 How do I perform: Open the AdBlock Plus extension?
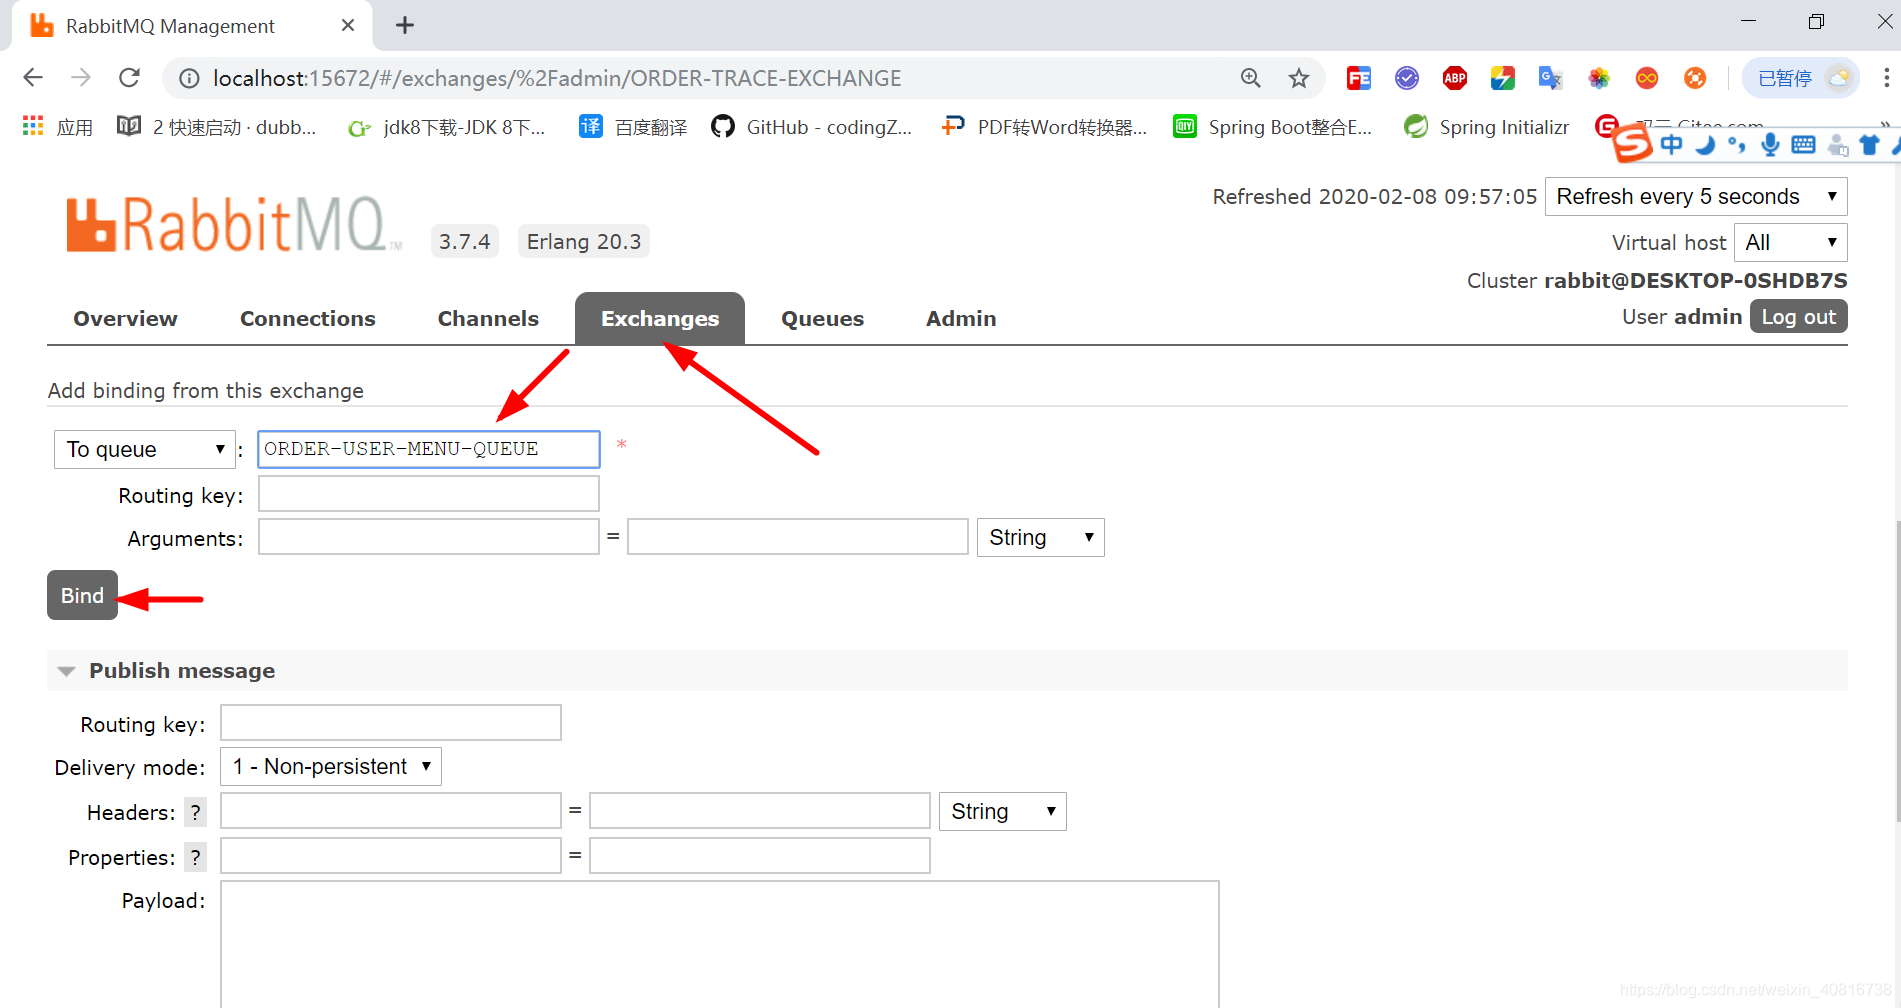pos(1454,78)
